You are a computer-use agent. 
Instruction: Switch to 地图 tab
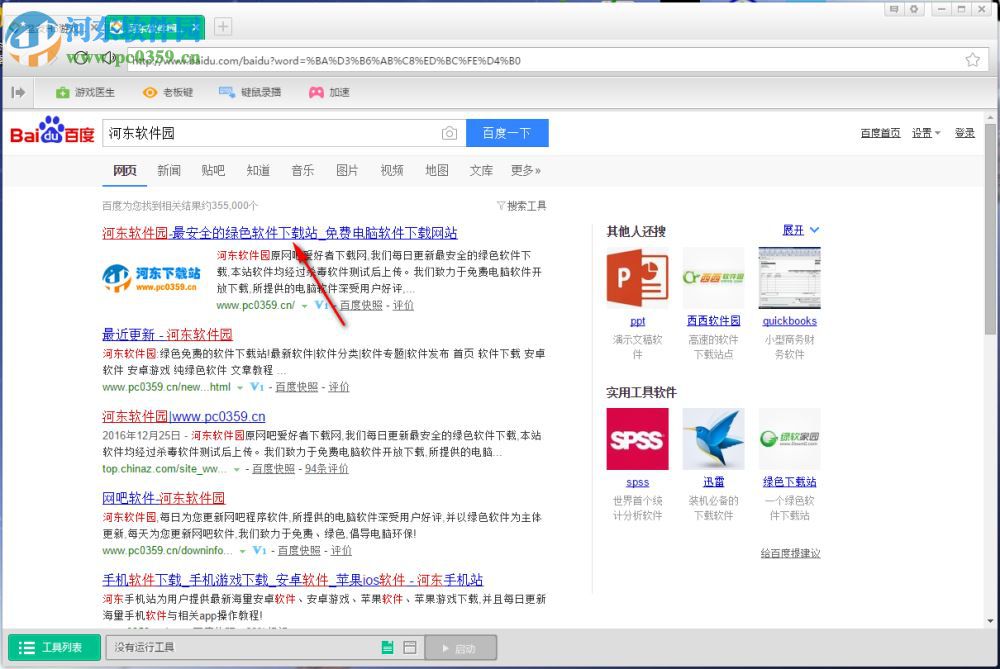[437, 170]
